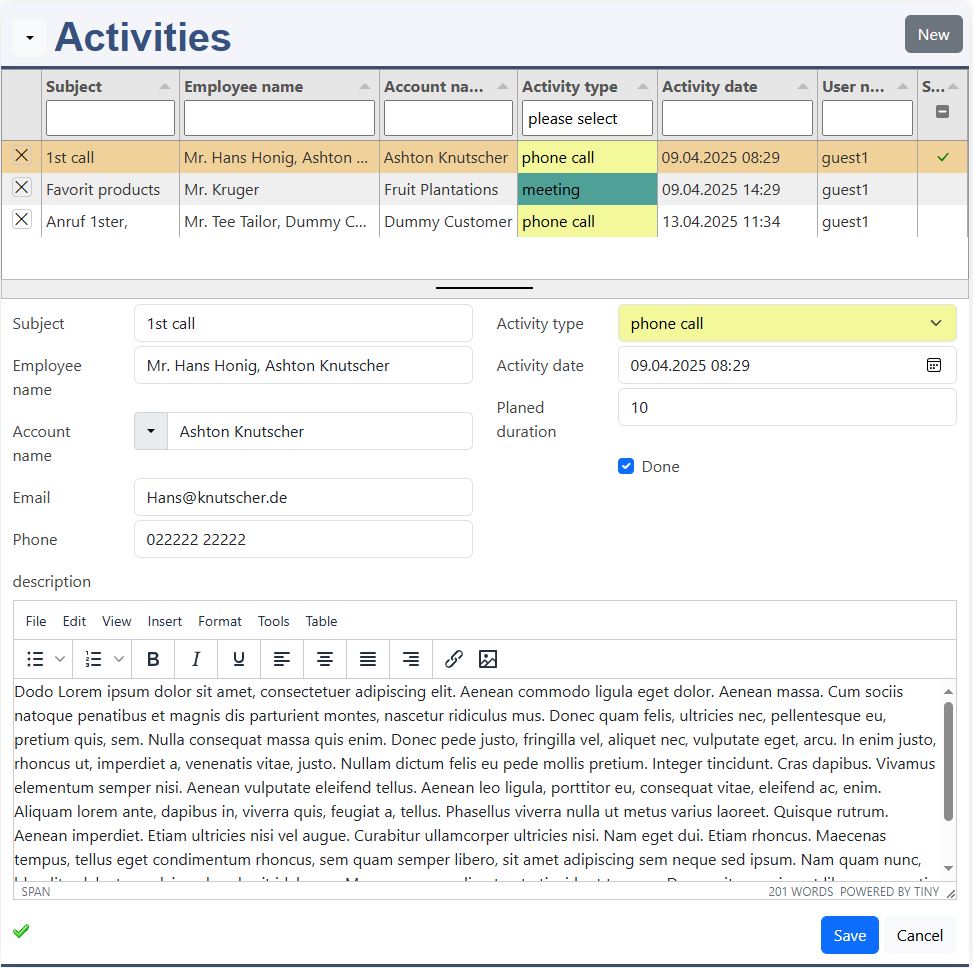Click the Save button
The height and width of the screenshot is (968, 973).
pyautogui.click(x=849, y=935)
